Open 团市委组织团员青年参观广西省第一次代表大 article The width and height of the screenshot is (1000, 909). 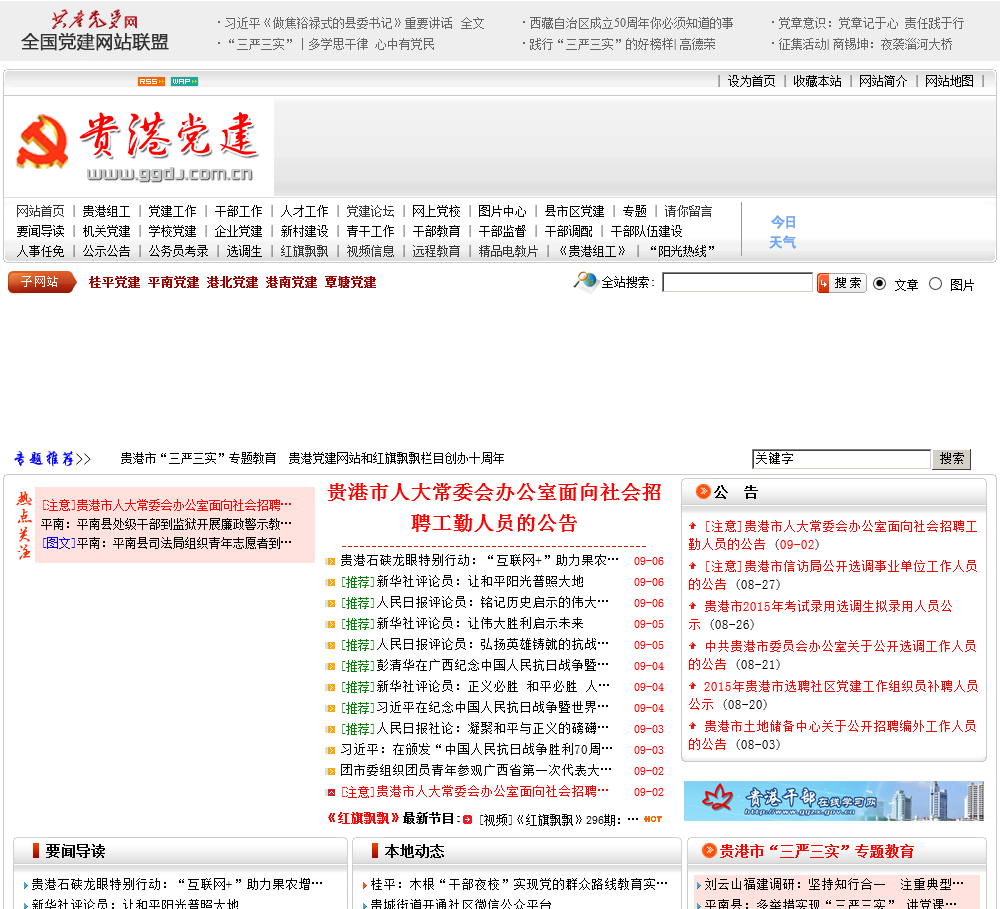(x=476, y=771)
